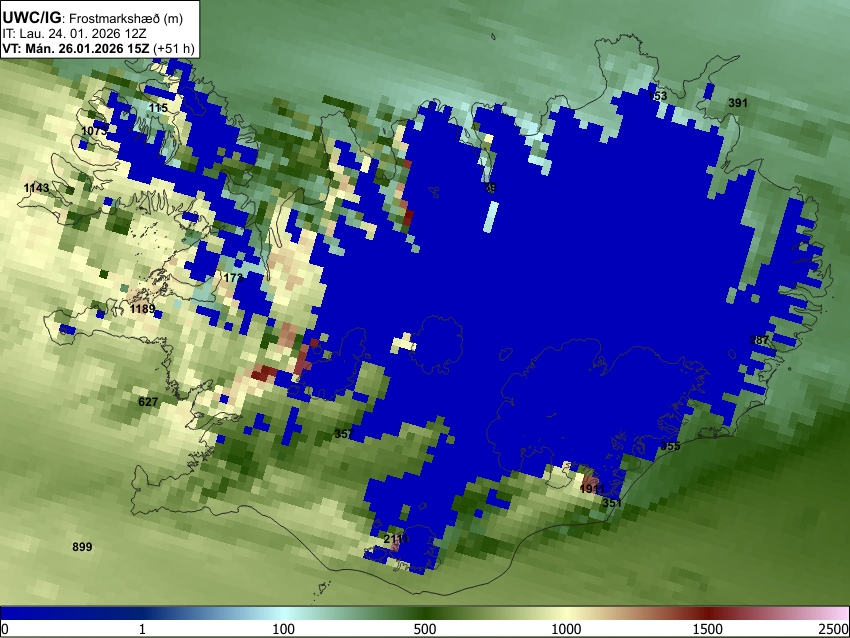
Task: Select the (+51 h) forecast offset text
Action: point(173,48)
